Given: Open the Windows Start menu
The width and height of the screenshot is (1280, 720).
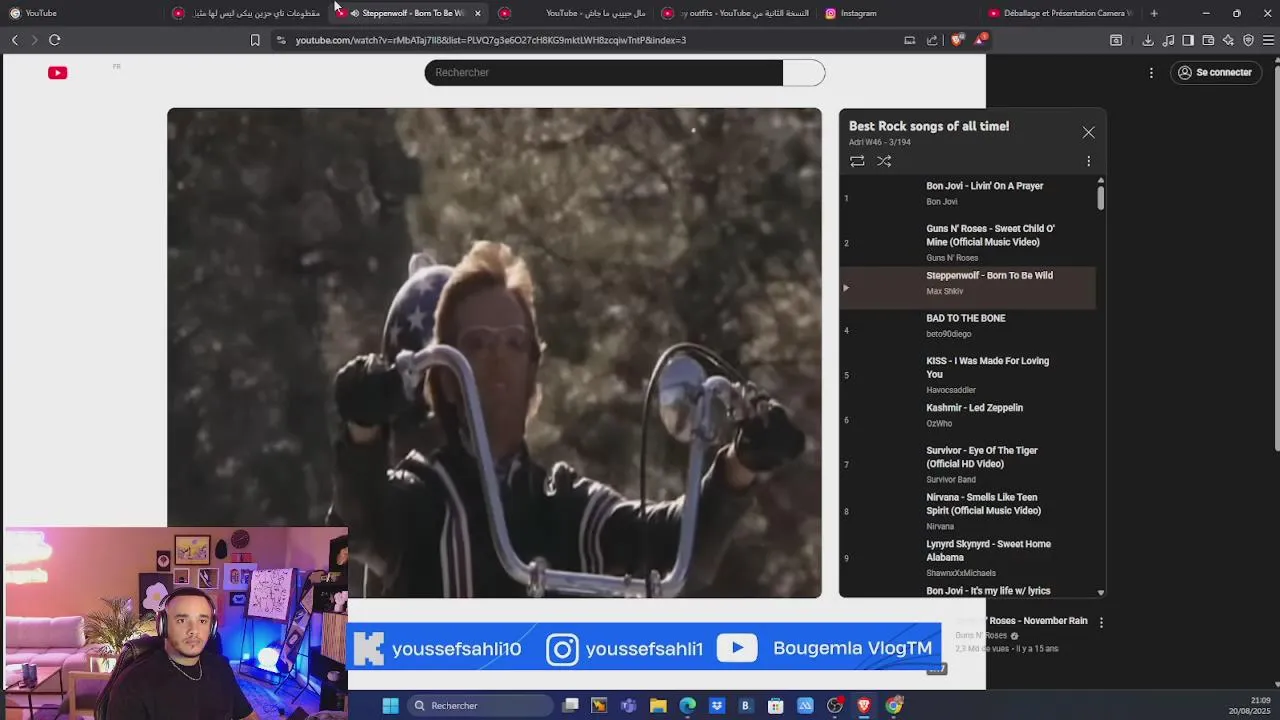Looking at the screenshot, I should pos(391,705).
